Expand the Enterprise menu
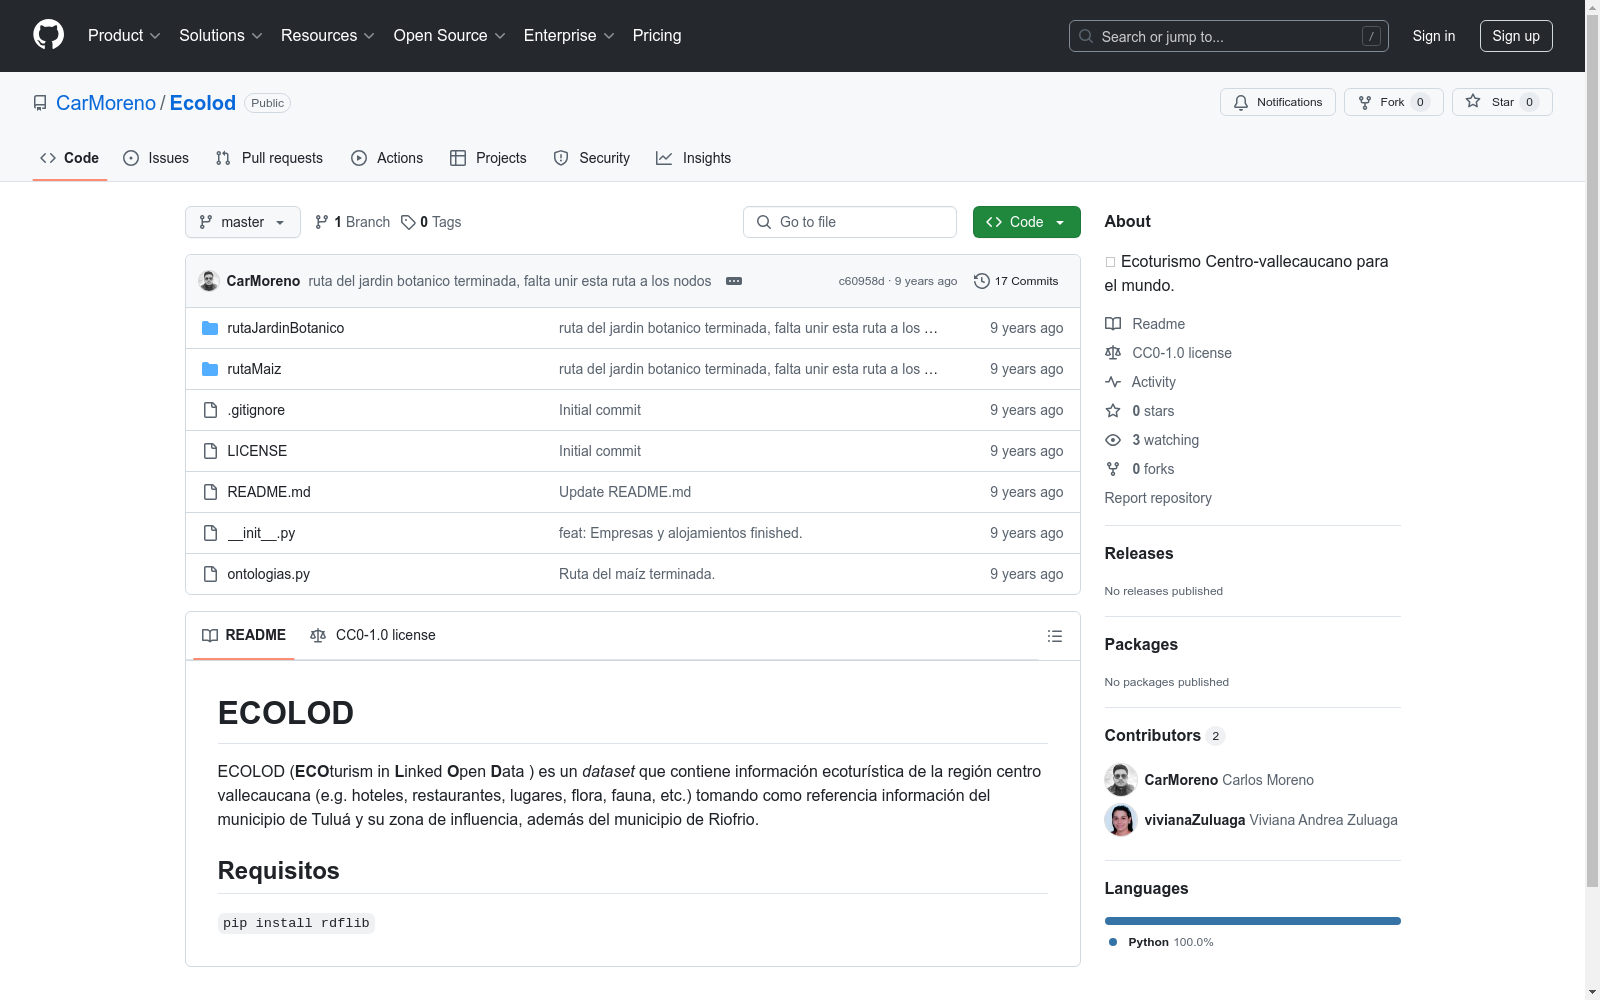 [x=569, y=35]
